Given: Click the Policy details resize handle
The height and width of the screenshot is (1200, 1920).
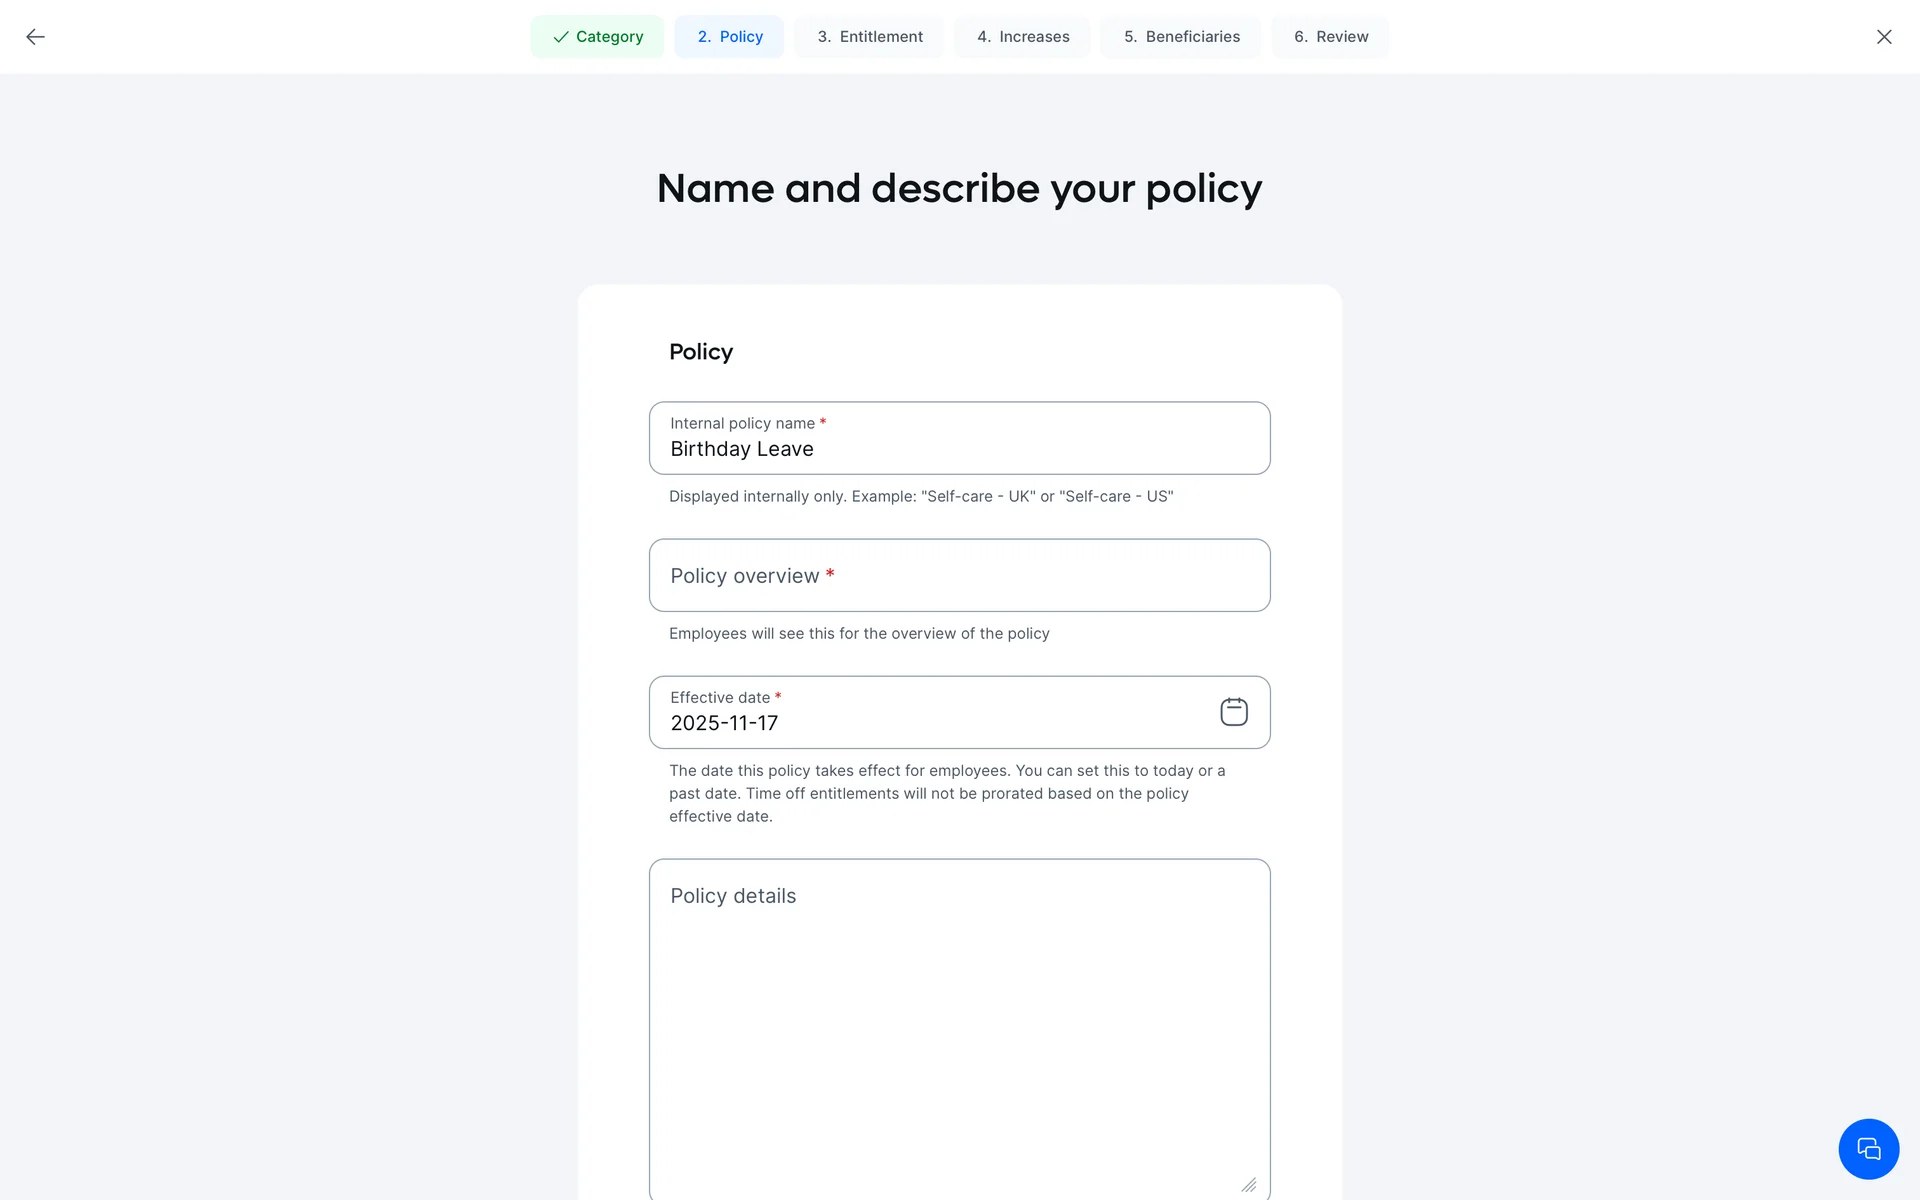Looking at the screenshot, I should [1248, 1185].
